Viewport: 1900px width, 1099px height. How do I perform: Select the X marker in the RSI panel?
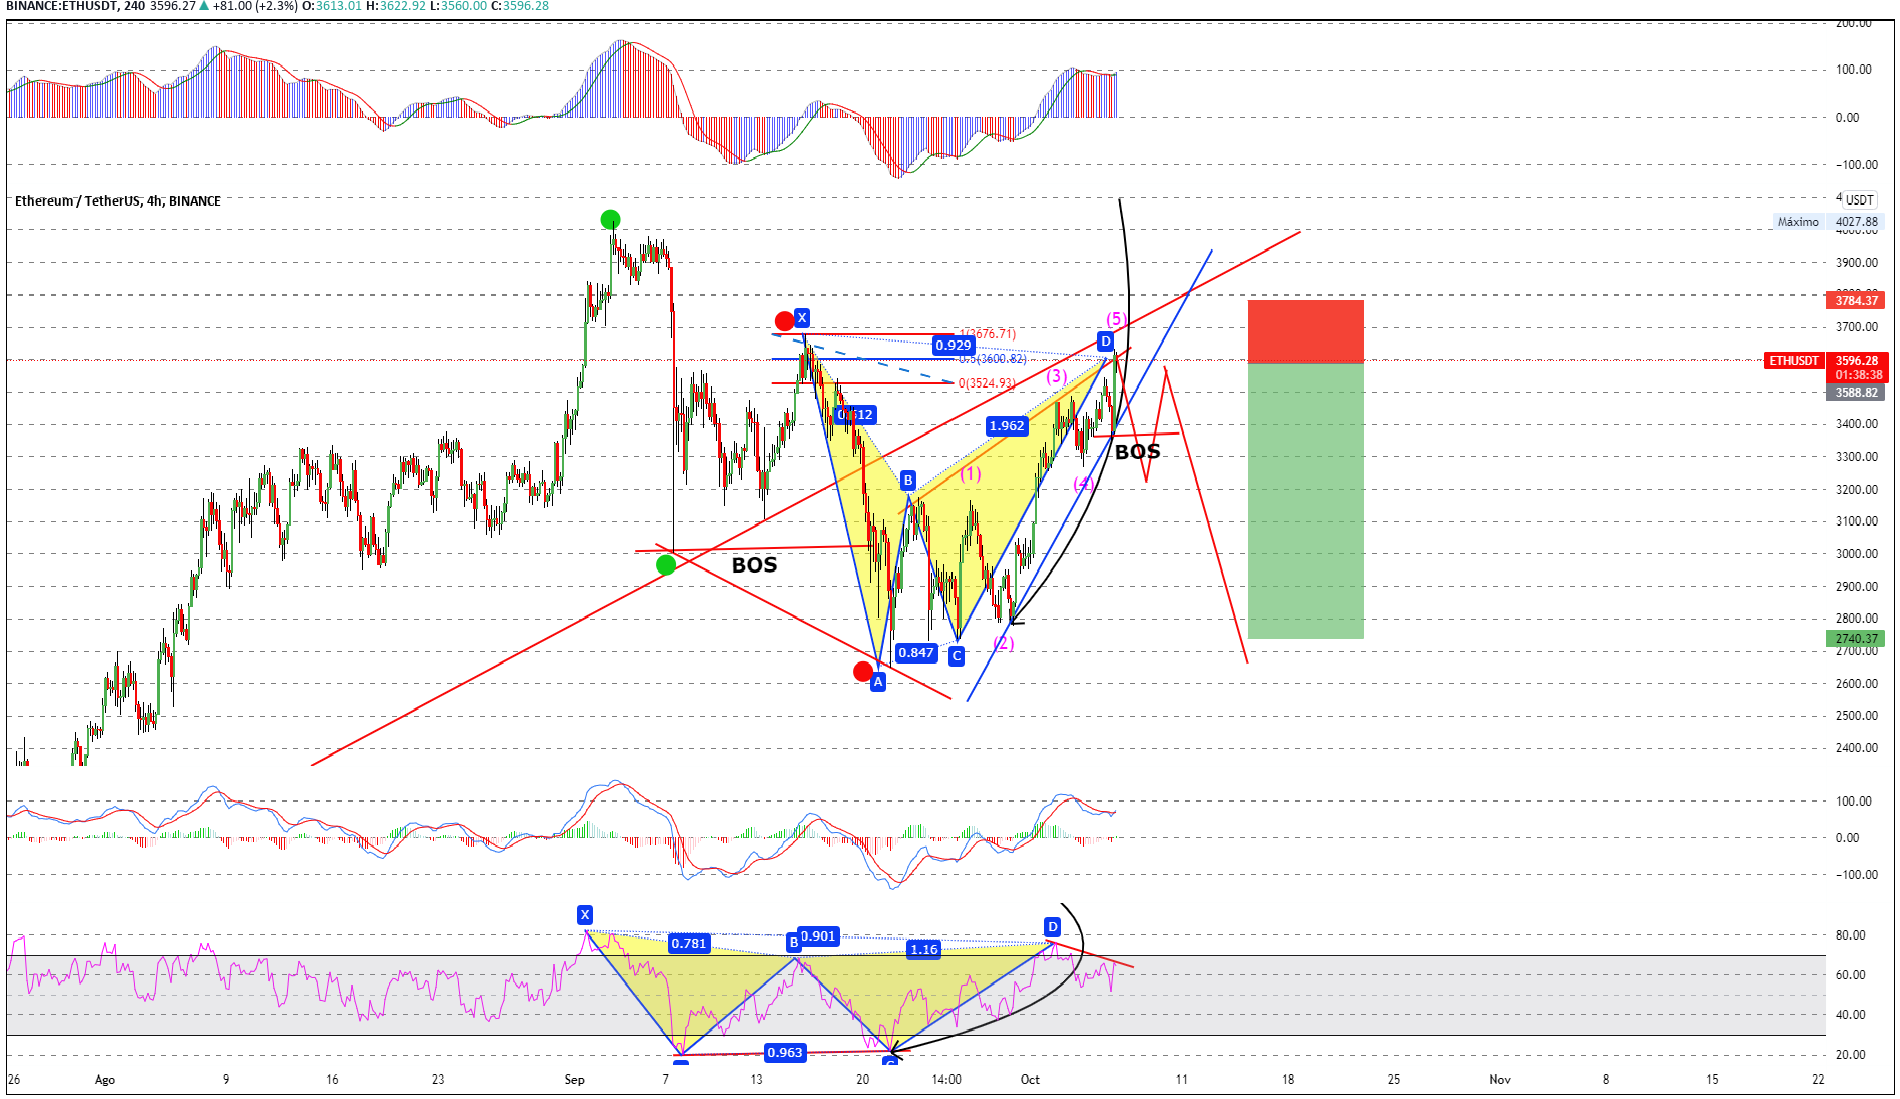585,915
